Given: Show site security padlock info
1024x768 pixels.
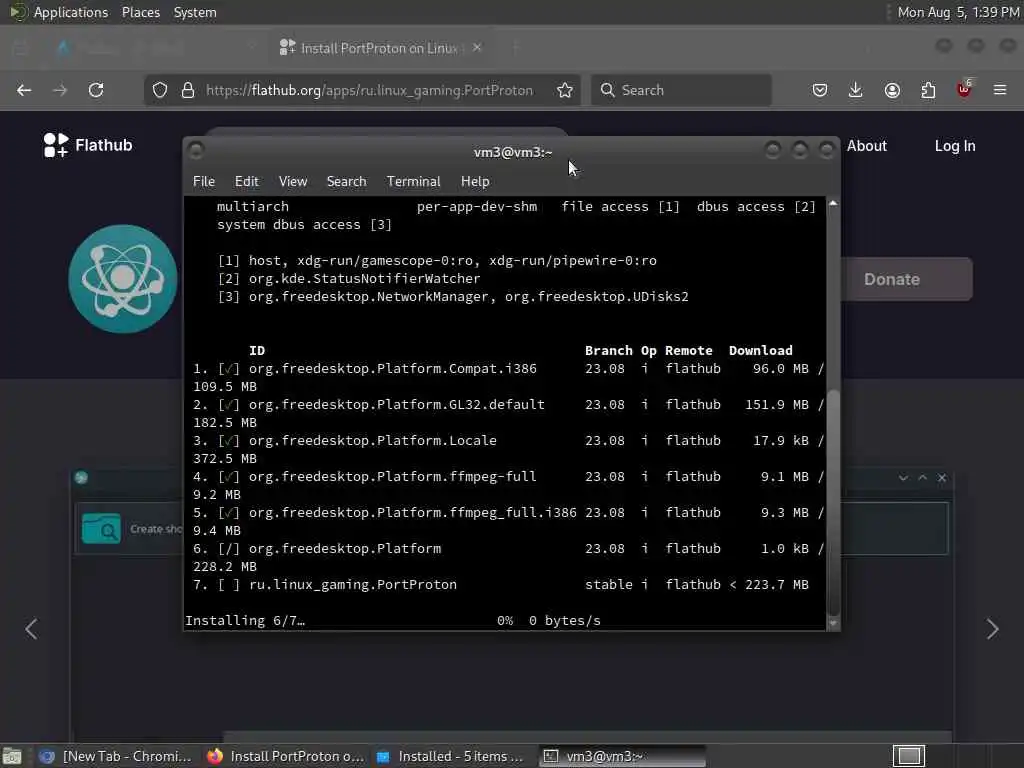Looking at the screenshot, I should [x=188, y=90].
